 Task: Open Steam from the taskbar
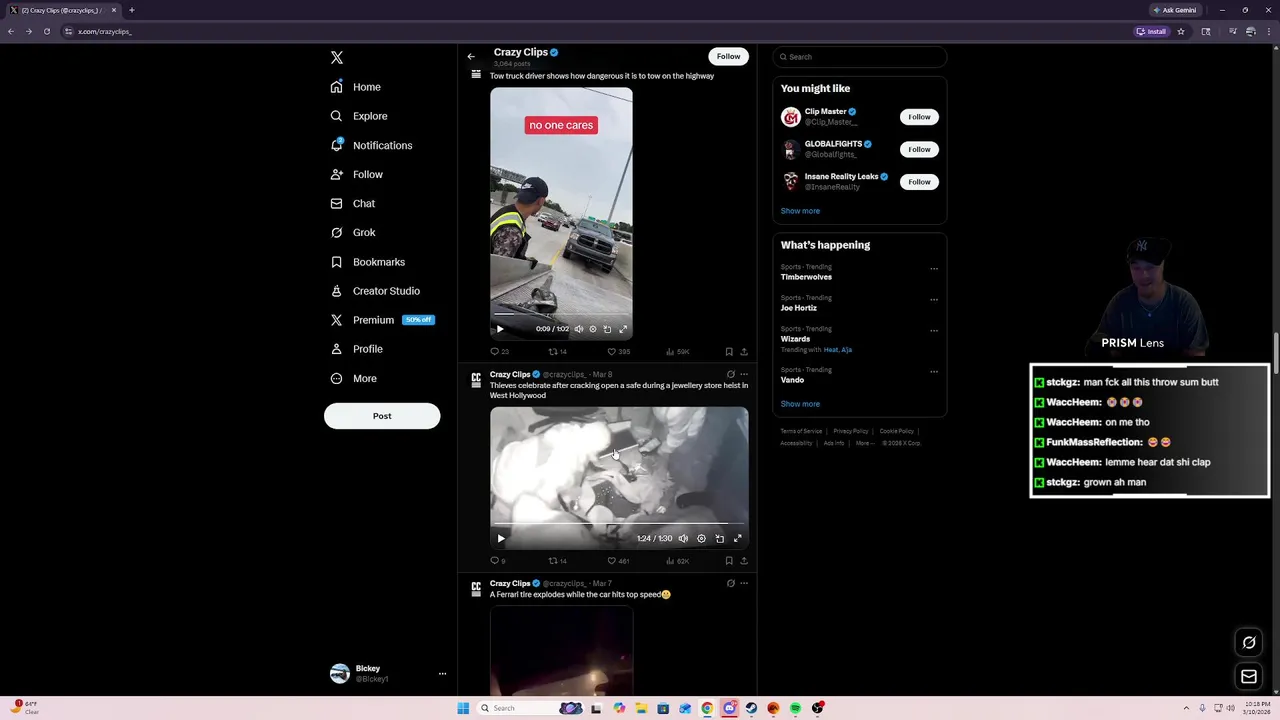click(x=751, y=708)
